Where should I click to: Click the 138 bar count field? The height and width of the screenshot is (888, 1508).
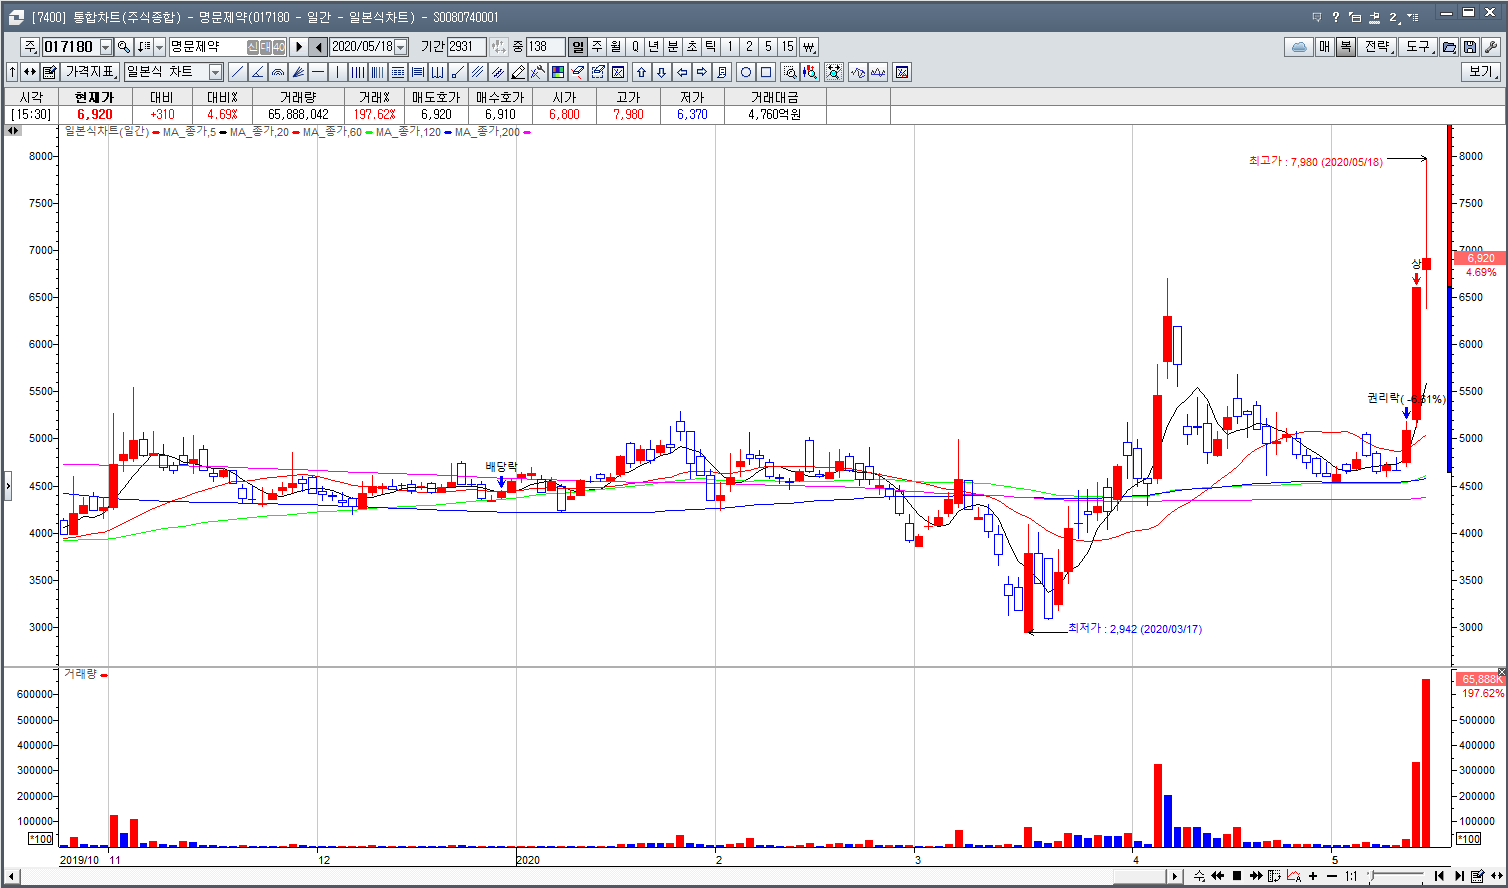pos(545,47)
